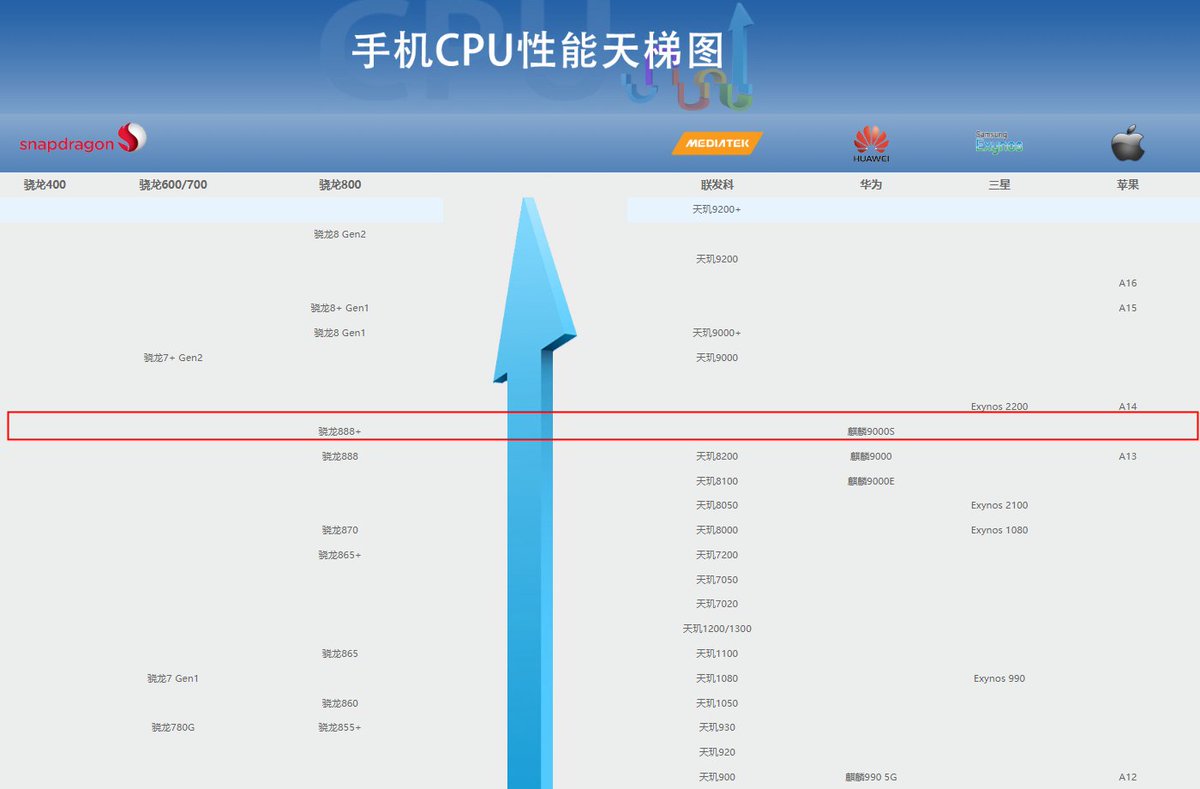
Task: Click the 骁龙870 entry
Action: 340,531
